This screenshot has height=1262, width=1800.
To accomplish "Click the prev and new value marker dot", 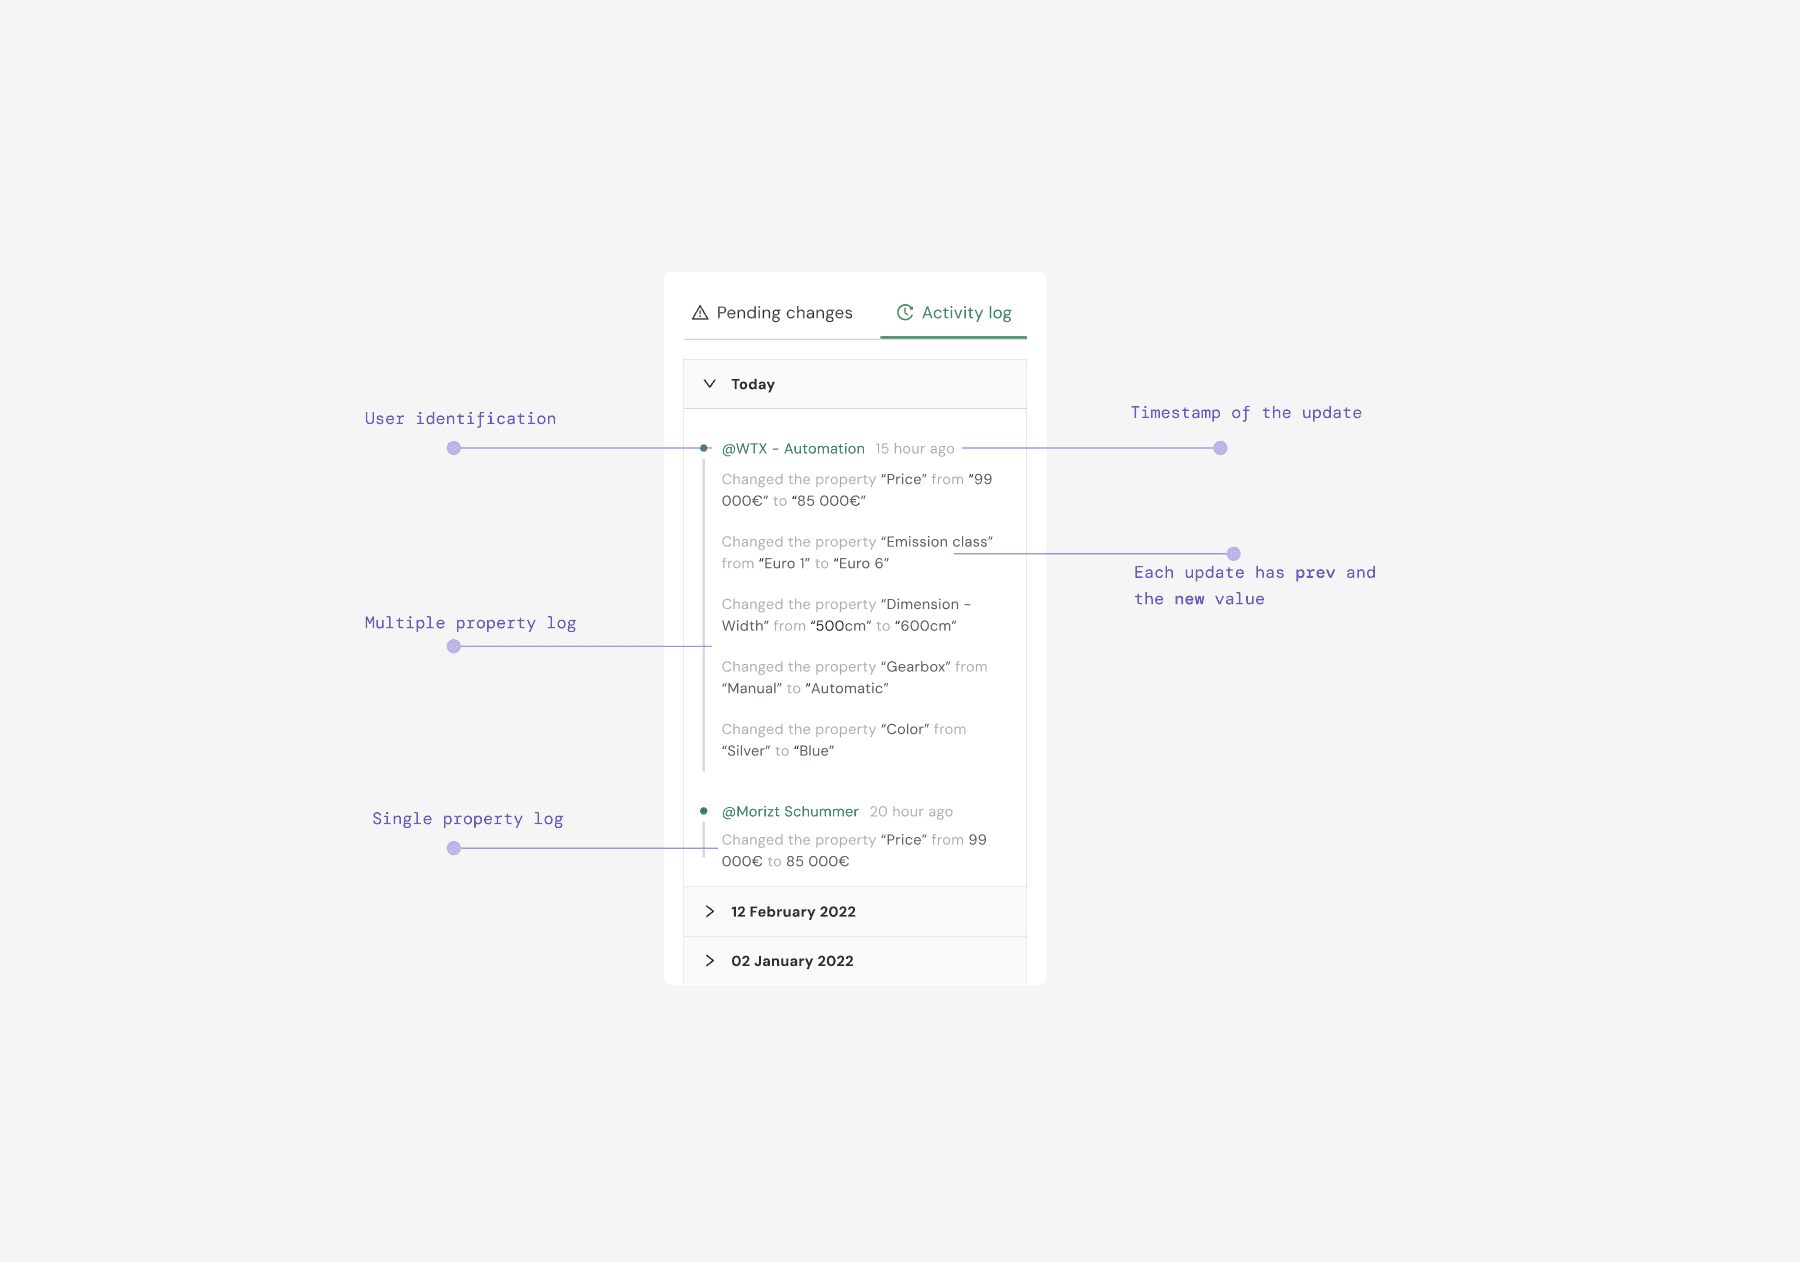I will click(x=1234, y=554).
